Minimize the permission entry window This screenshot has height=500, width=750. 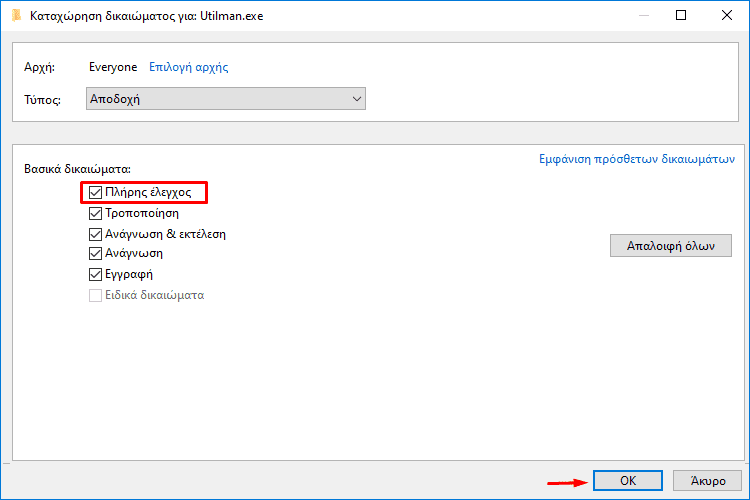[644, 15]
